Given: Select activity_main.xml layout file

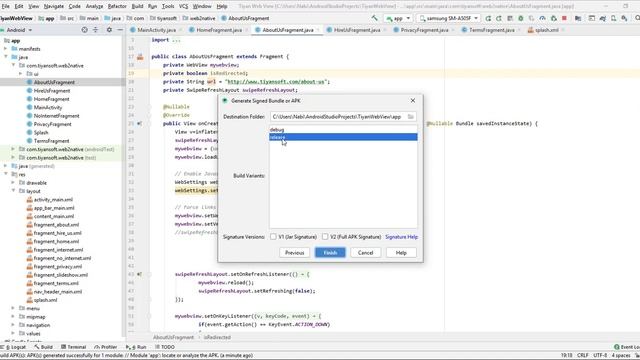Looking at the screenshot, I should 53,200.
